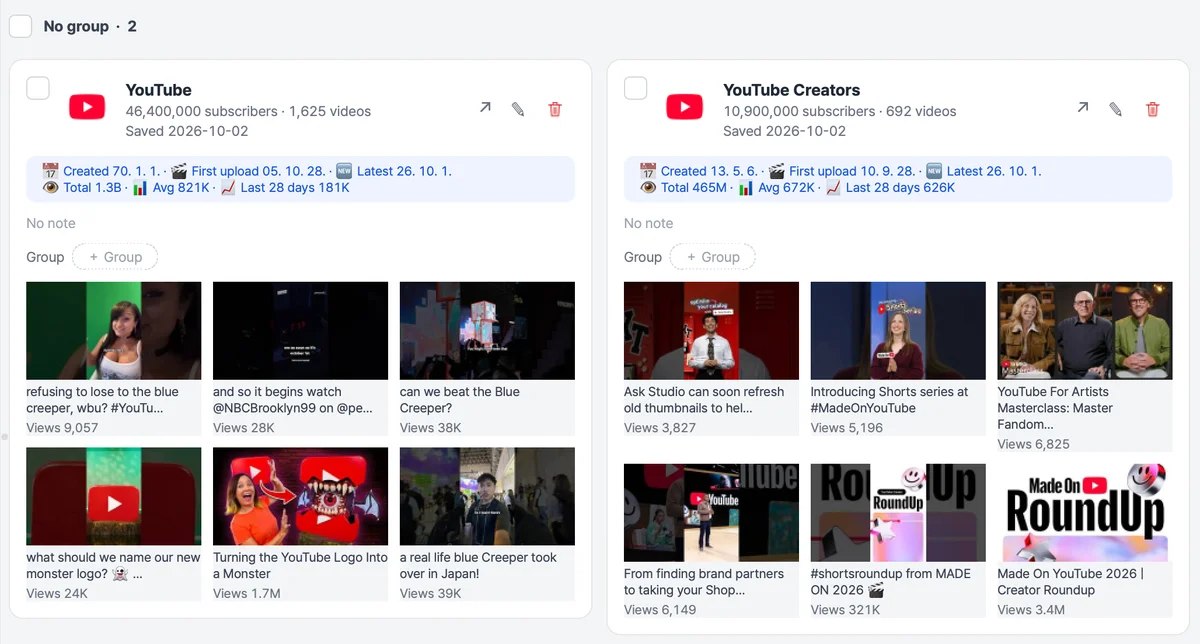Click the 'No group · 2' heading

click(x=90, y=26)
